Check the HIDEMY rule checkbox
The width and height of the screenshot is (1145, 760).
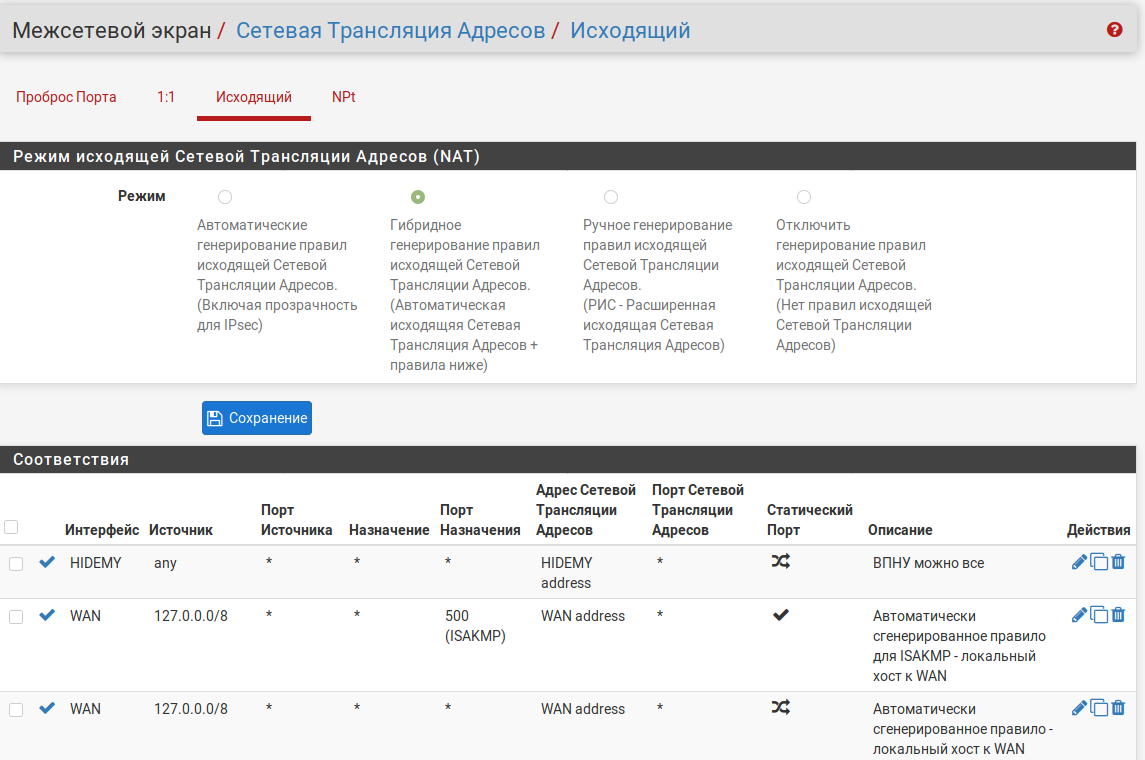coord(16,564)
